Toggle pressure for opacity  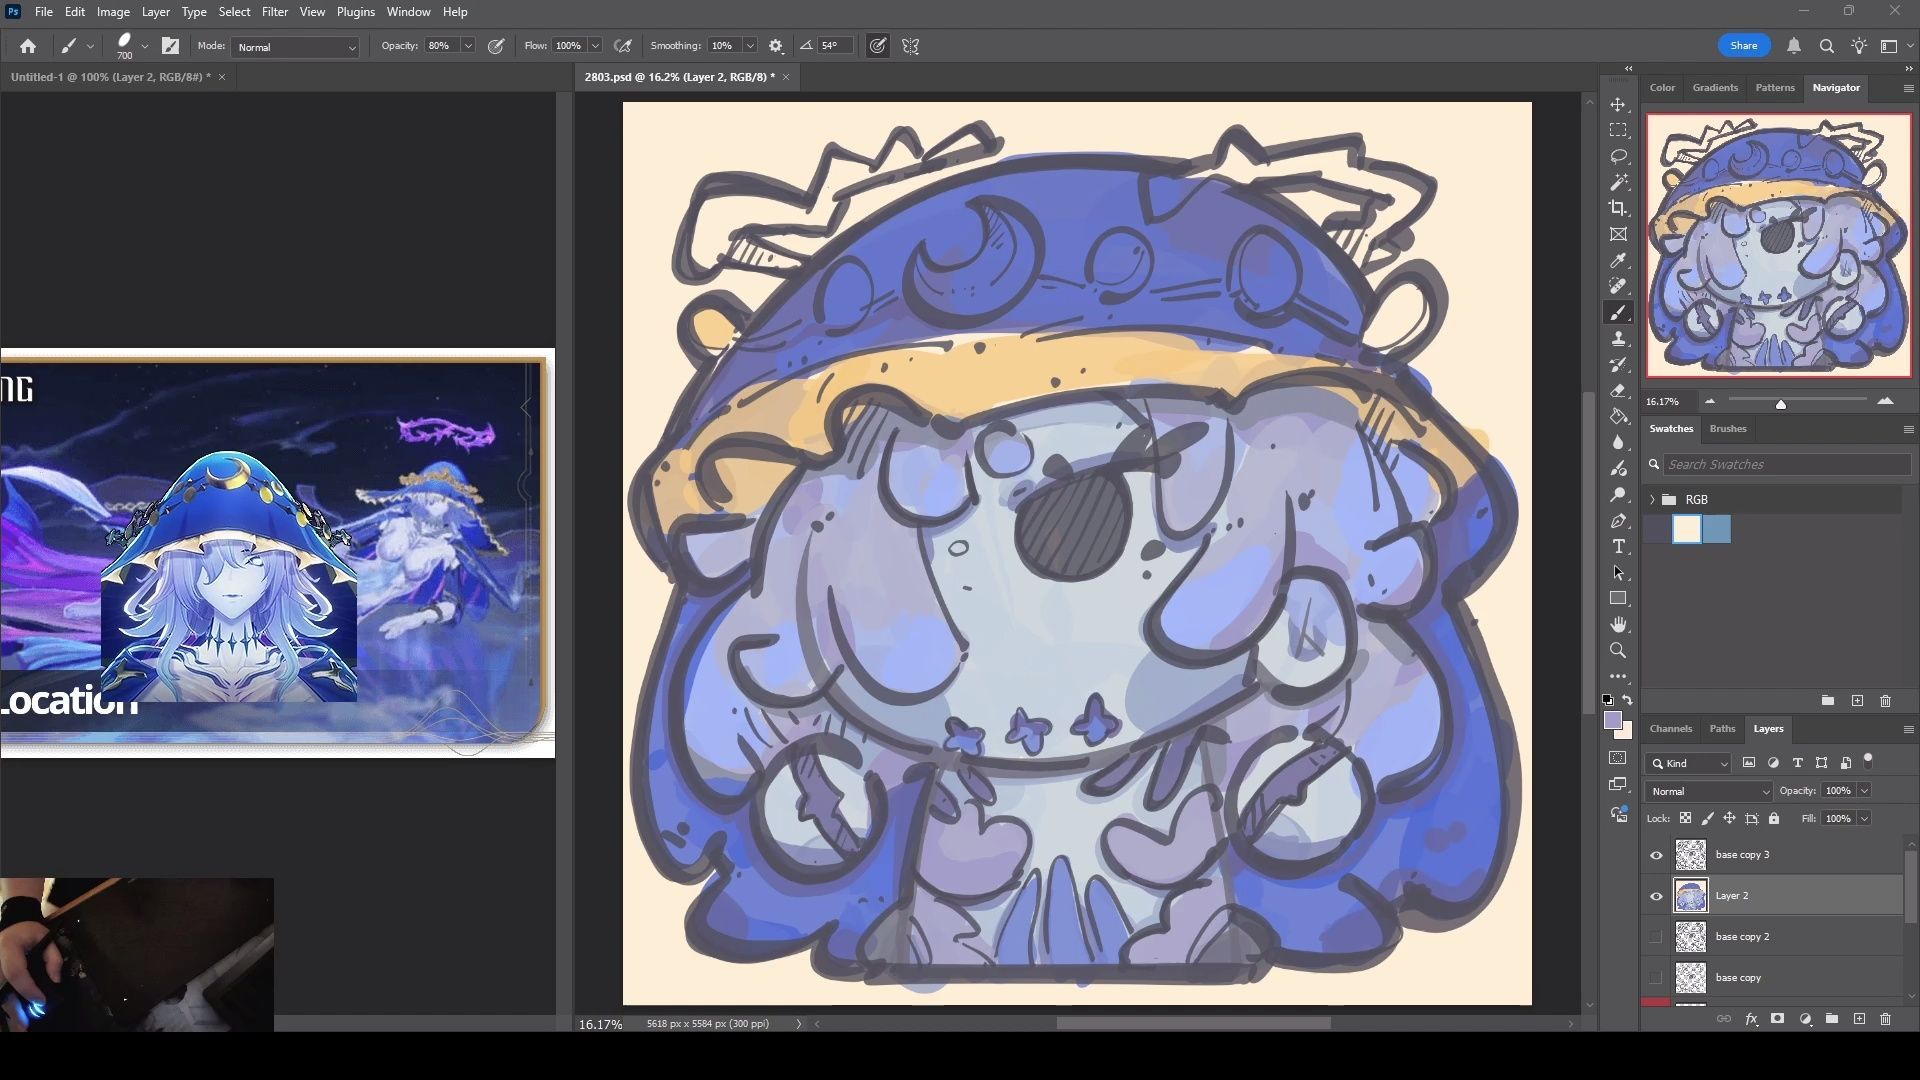[x=496, y=46]
